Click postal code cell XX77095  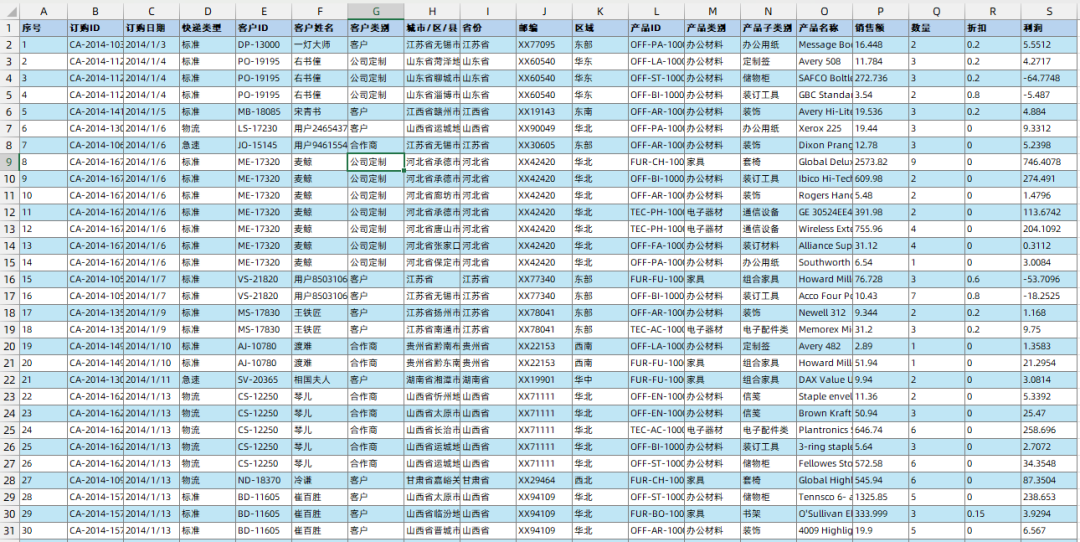(x=544, y=45)
